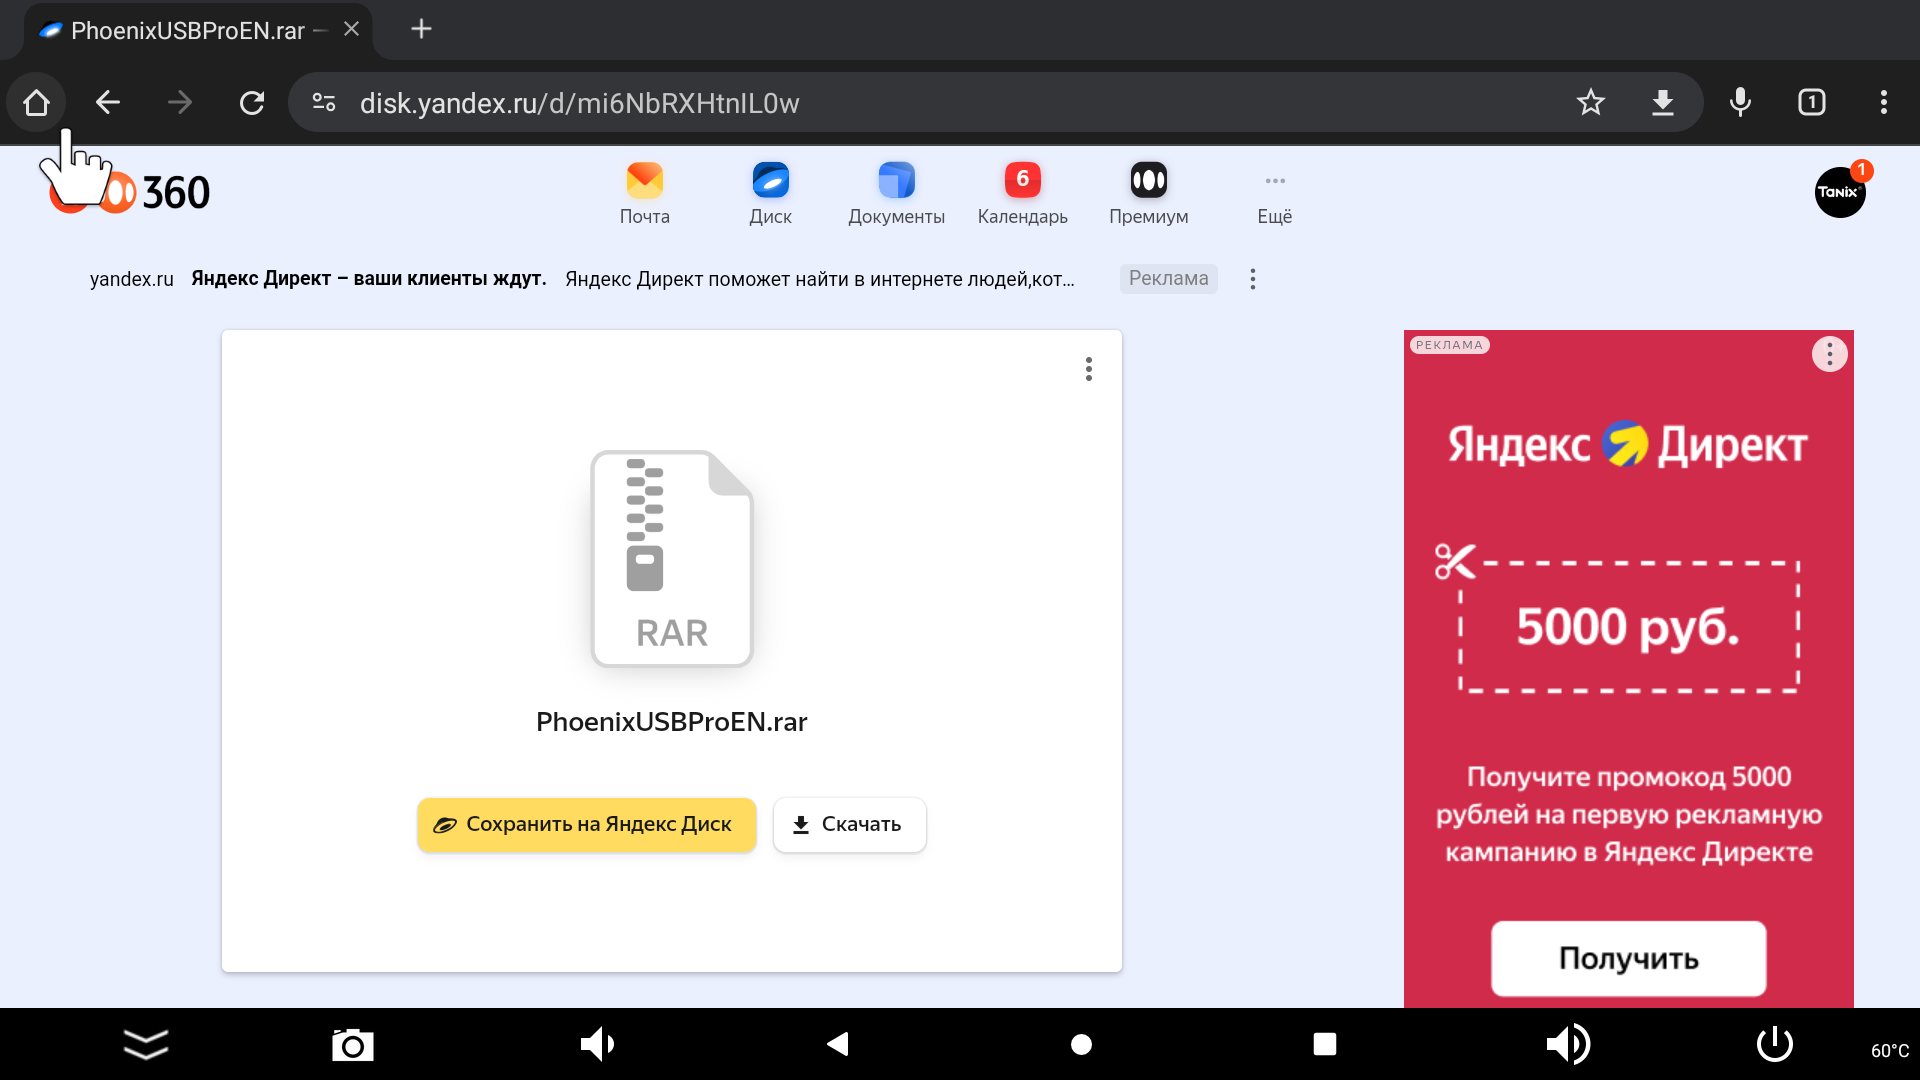Open the text ad options menu
The image size is (1920, 1080).
coord(1252,279)
